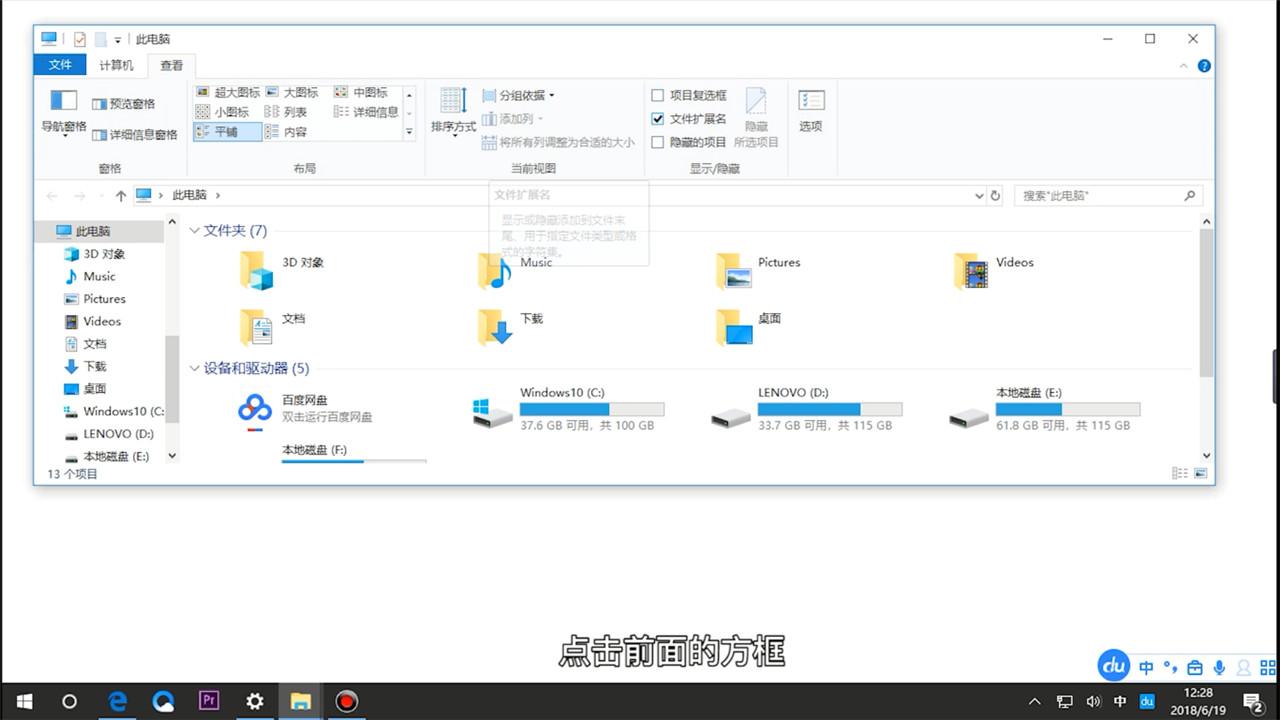Go up one level with up arrow
The height and width of the screenshot is (720, 1280).
pyautogui.click(x=121, y=196)
